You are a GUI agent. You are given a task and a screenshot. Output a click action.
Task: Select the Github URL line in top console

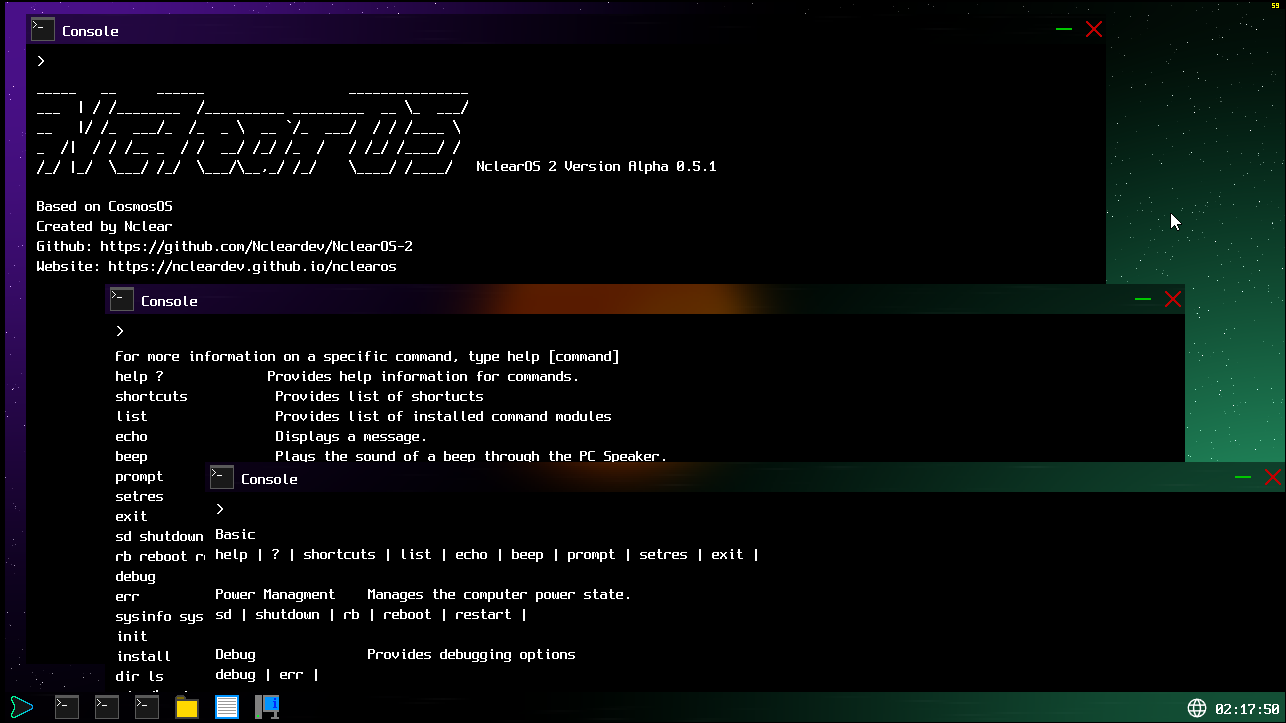(x=224, y=246)
